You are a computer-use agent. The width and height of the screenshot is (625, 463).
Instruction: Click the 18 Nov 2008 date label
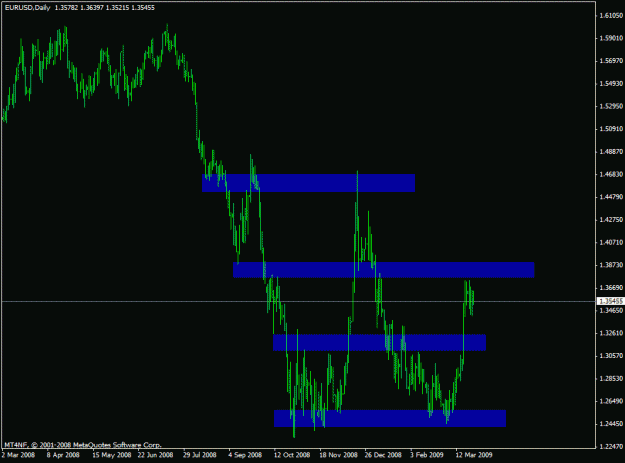point(338,455)
